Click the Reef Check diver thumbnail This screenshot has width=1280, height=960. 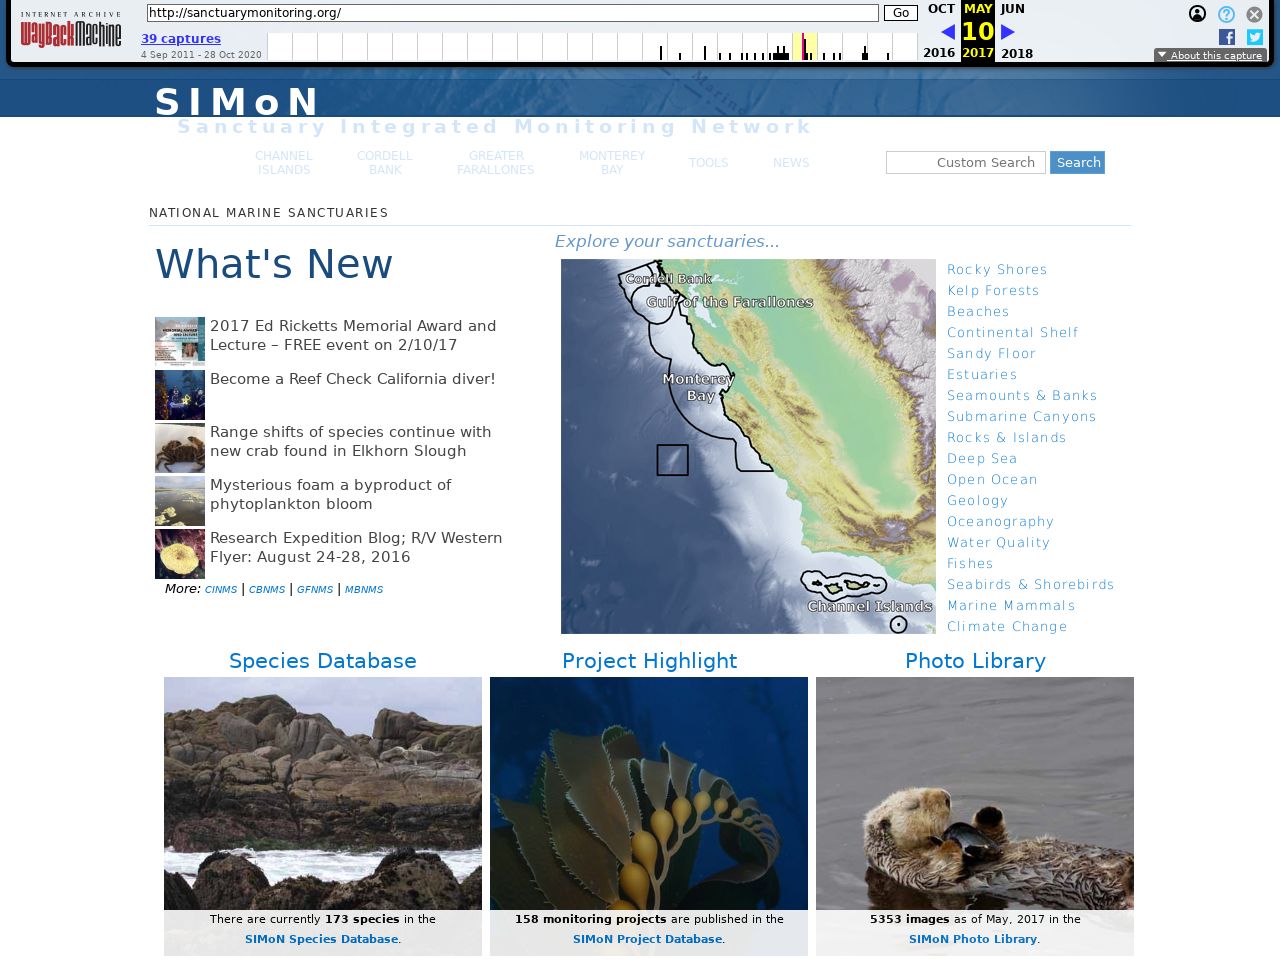180,395
